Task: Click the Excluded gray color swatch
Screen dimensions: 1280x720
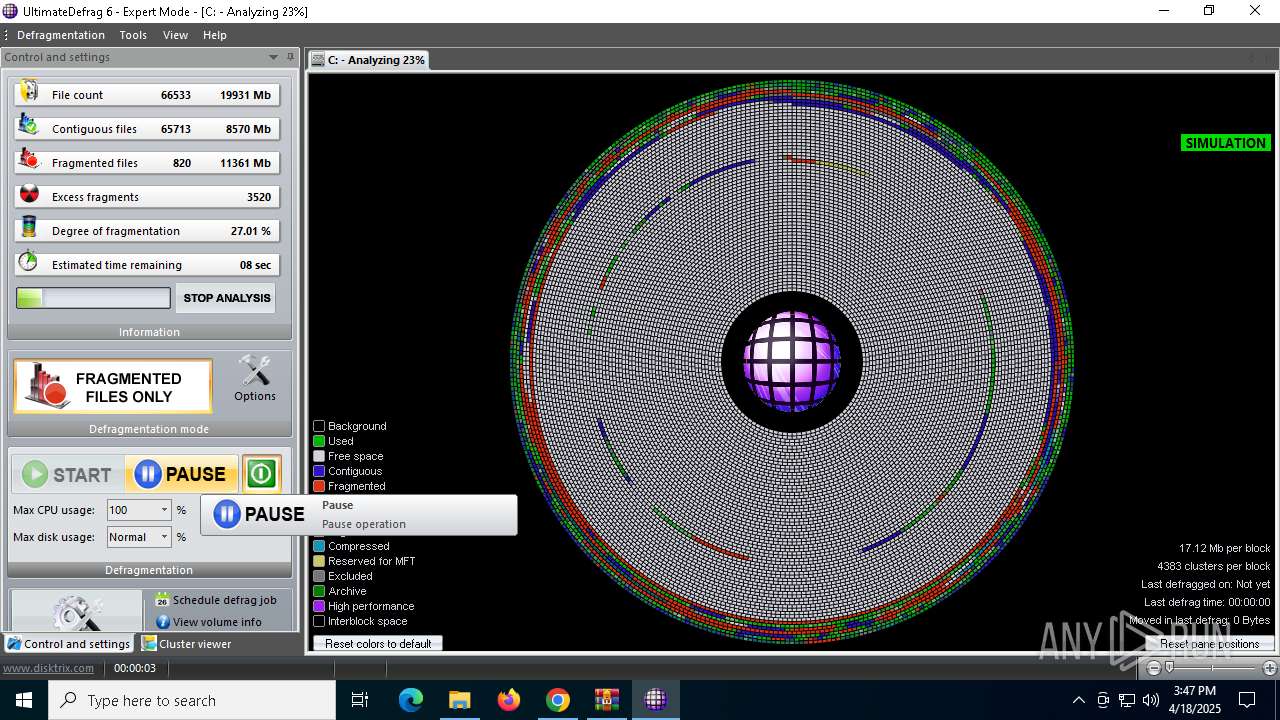Action: [319, 576]
